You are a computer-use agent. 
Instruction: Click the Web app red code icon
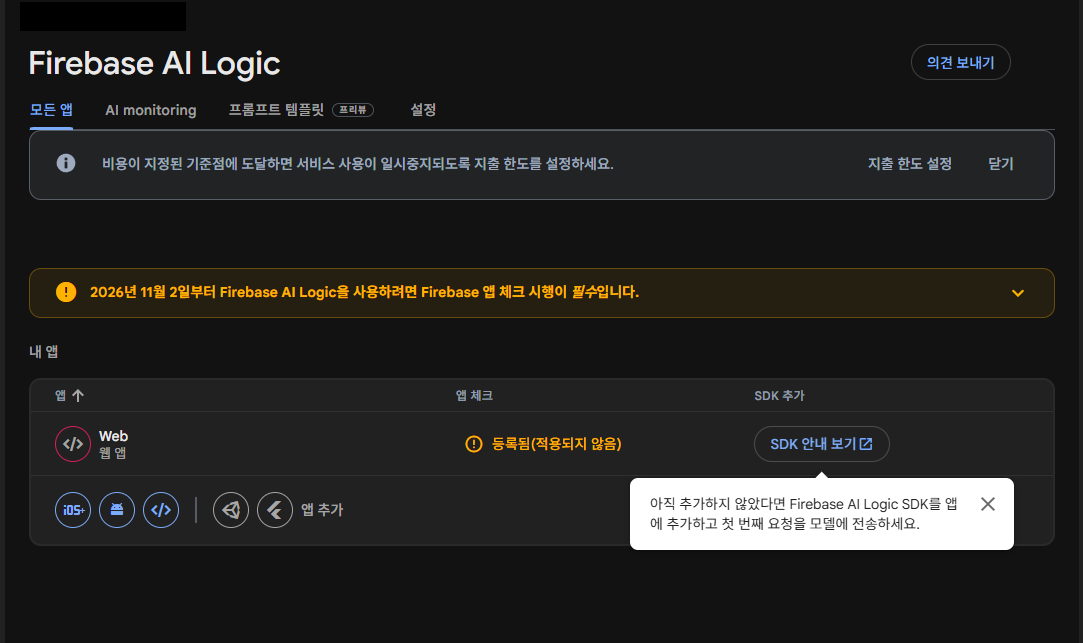[x=73, y=443]
